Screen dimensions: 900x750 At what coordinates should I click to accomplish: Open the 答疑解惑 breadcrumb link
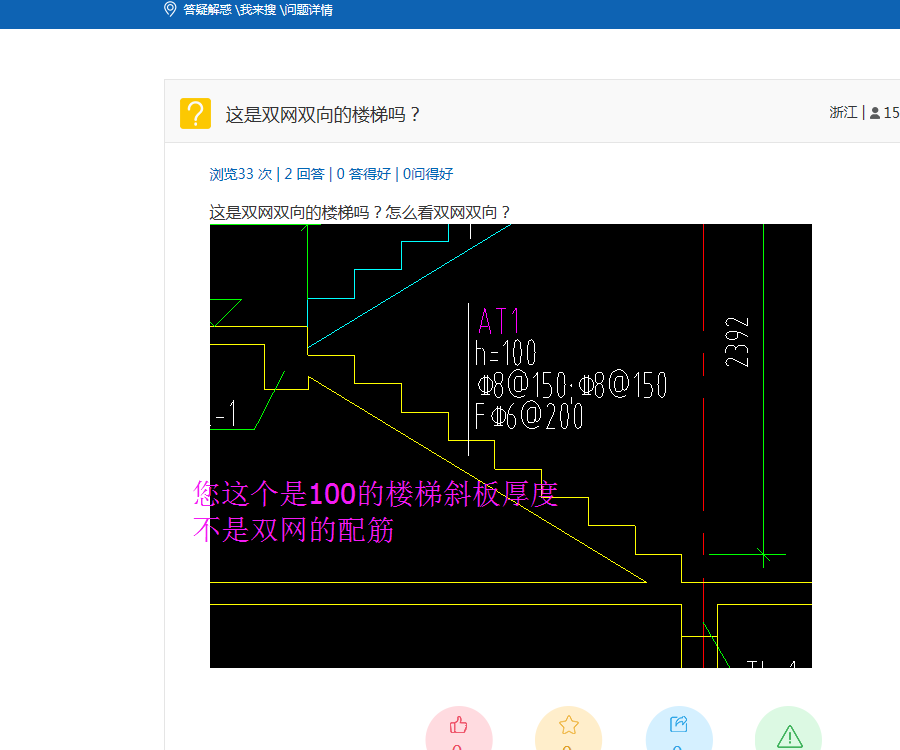pos(207,10)
